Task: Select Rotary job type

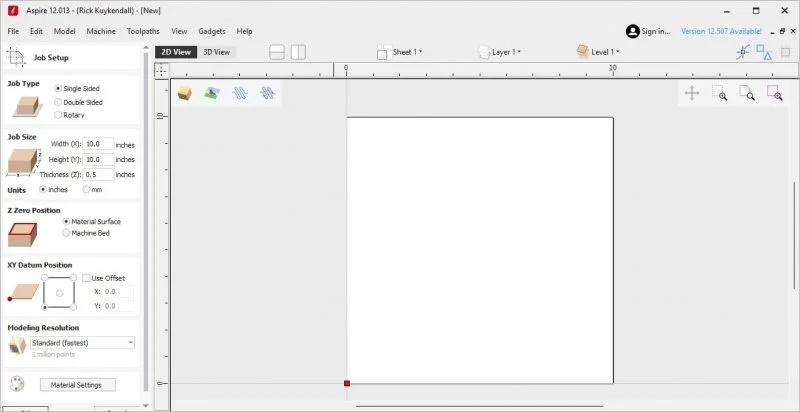Action: pos(69,115)
